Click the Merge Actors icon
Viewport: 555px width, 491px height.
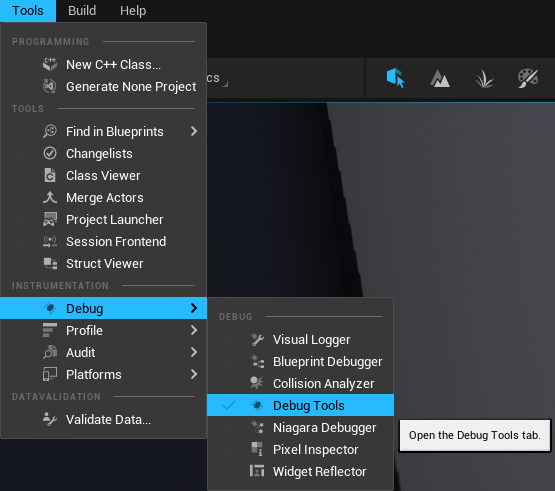click(50, 197)
